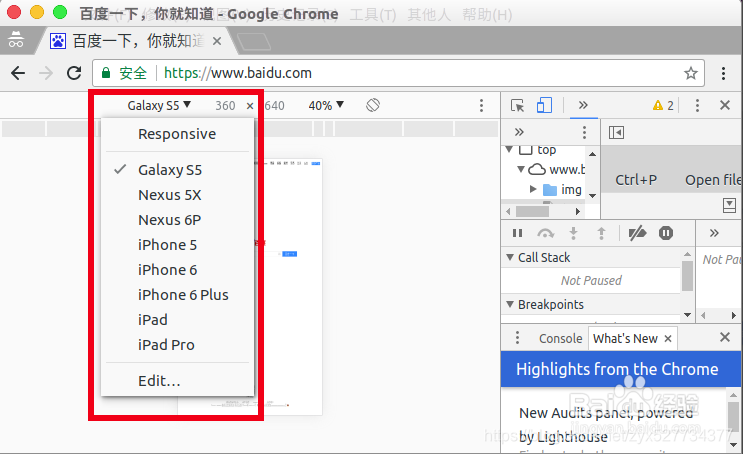Pause script execution
The image size is (743, 454).
click(x=517, y=233)
